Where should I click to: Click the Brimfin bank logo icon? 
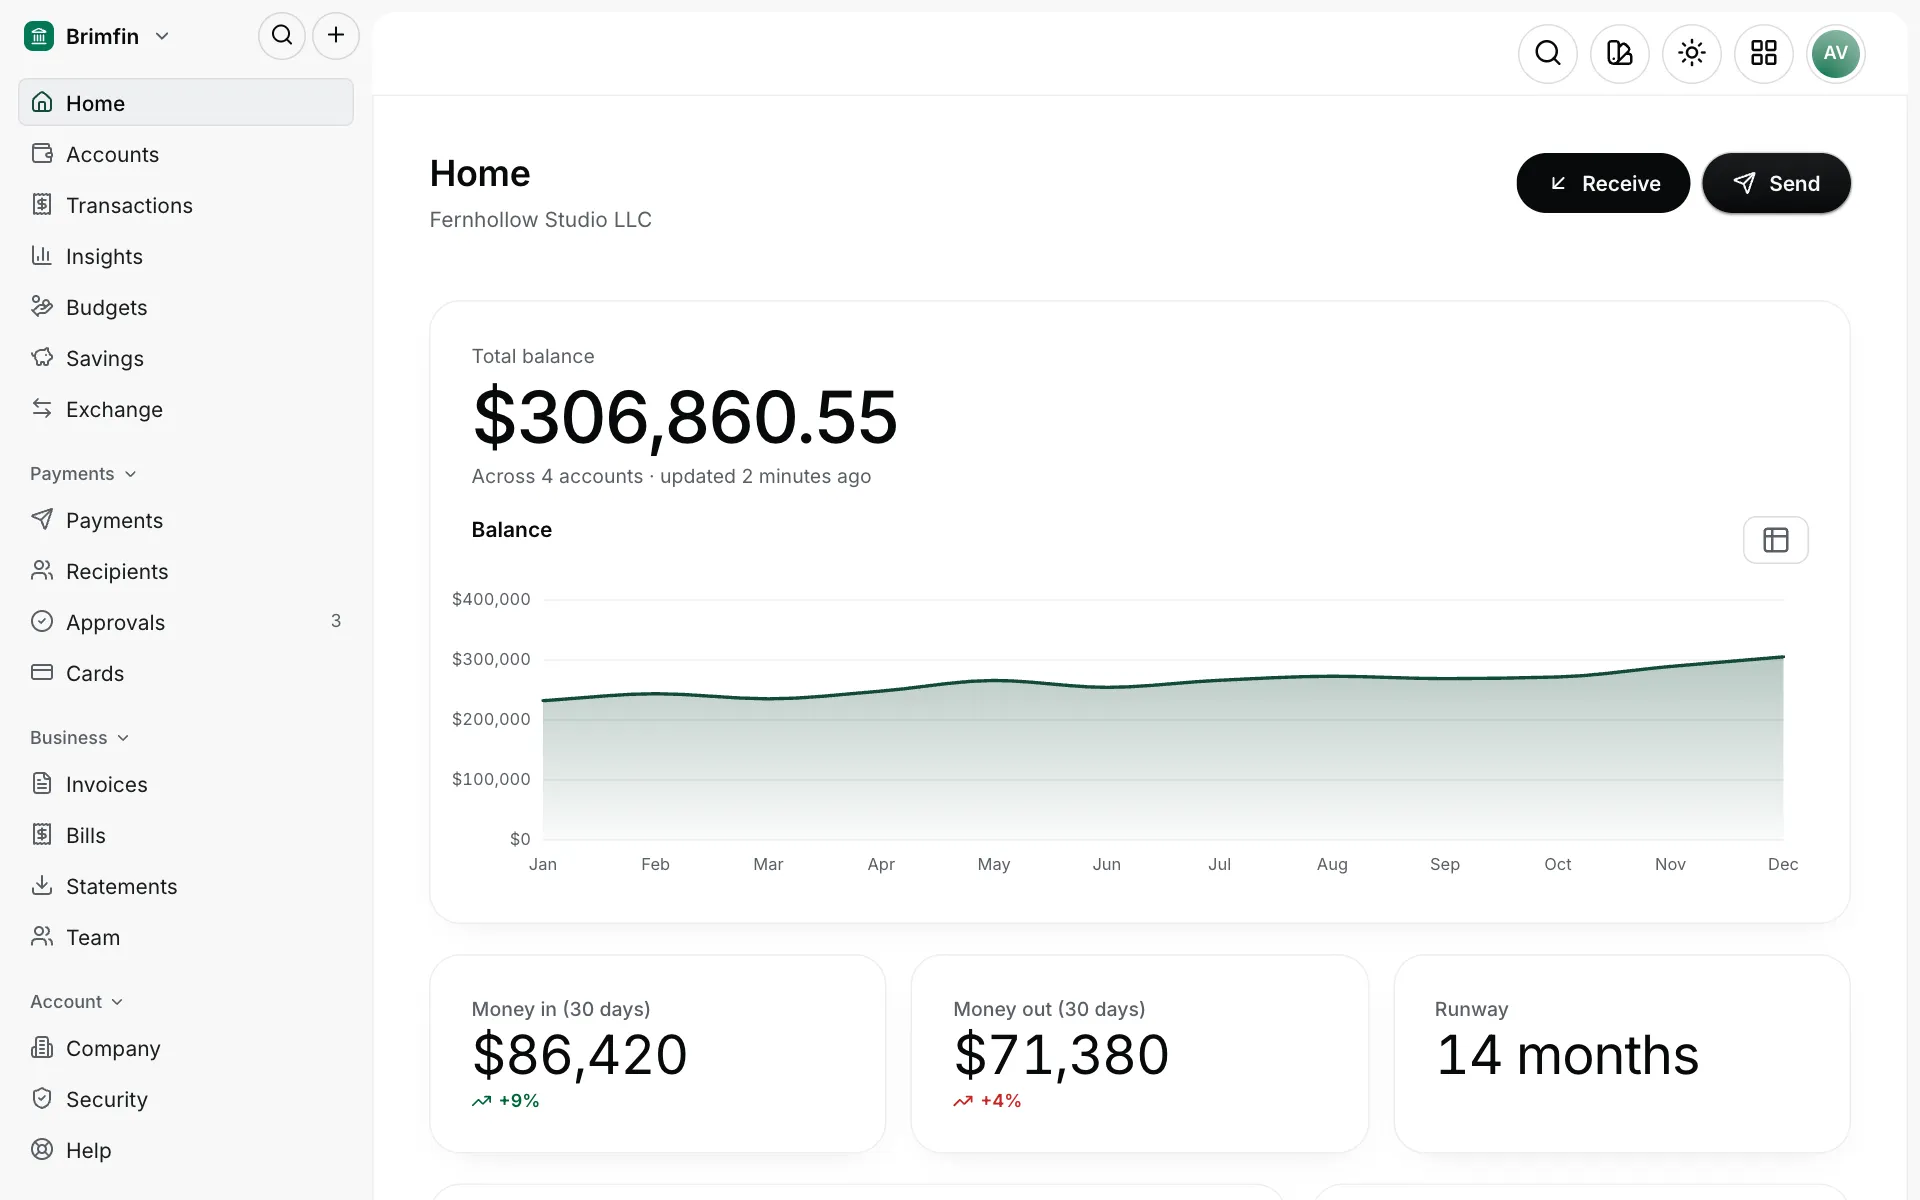coord(39,36)
